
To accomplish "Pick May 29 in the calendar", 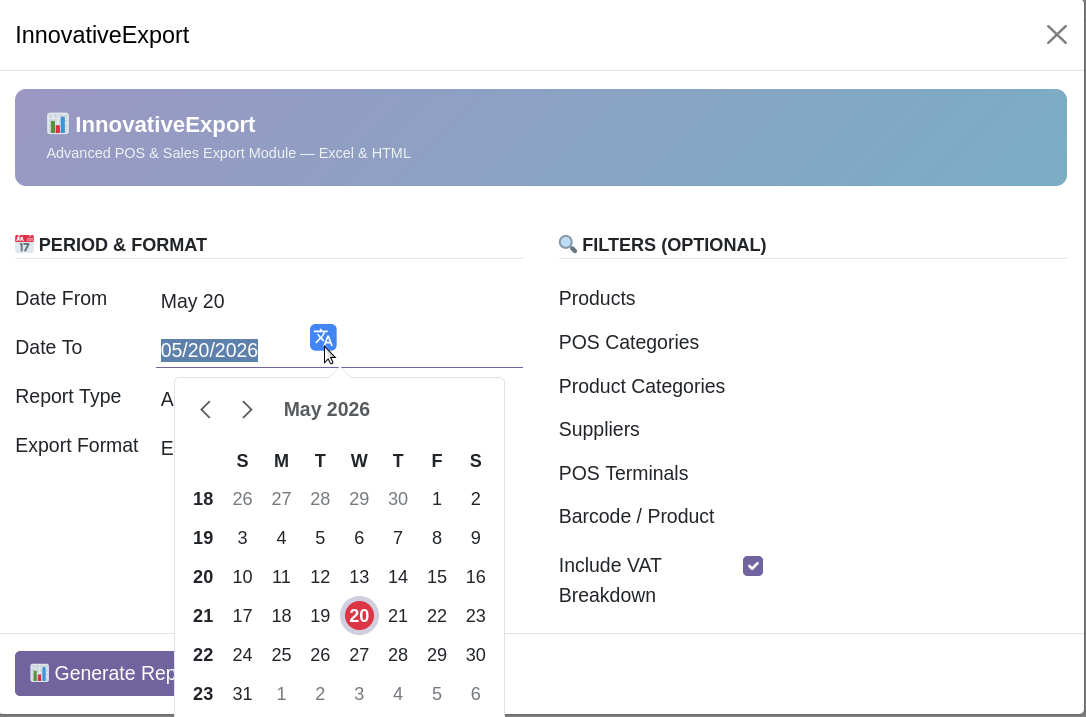I will tap(436, 655).
